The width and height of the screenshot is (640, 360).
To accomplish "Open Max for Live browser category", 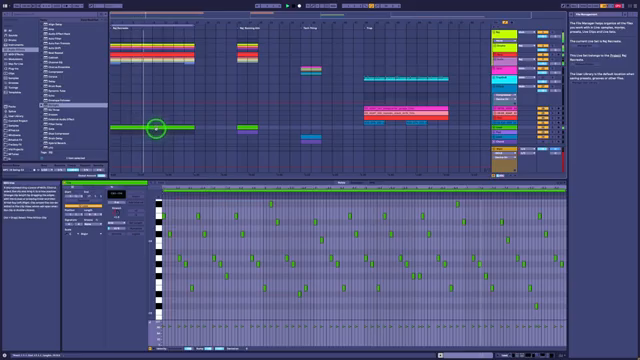I will coord(16,64).
